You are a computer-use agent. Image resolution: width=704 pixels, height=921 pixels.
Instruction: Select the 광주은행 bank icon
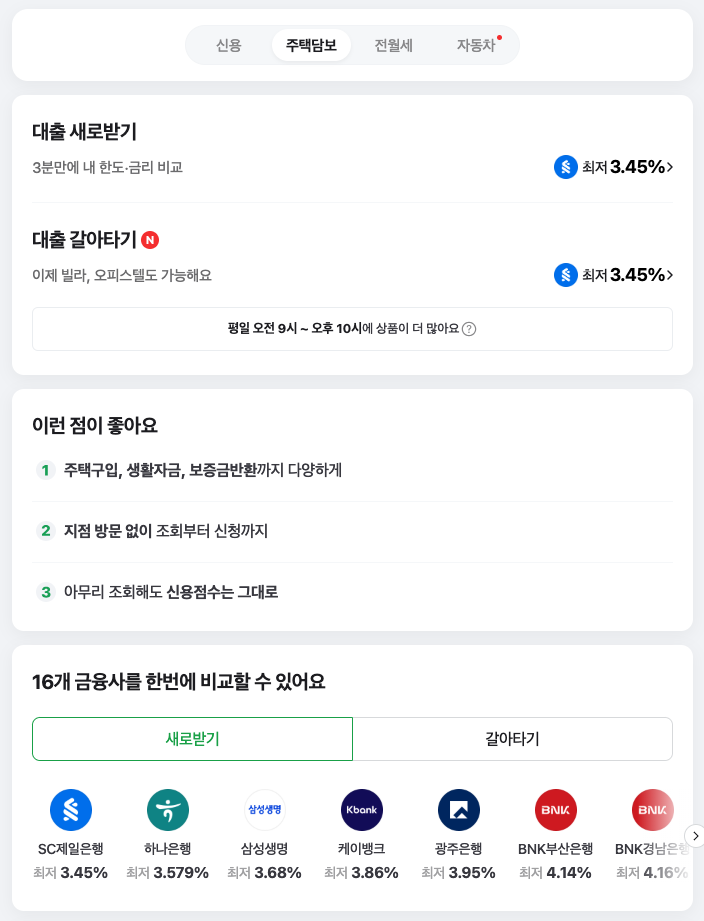(458, 810)
